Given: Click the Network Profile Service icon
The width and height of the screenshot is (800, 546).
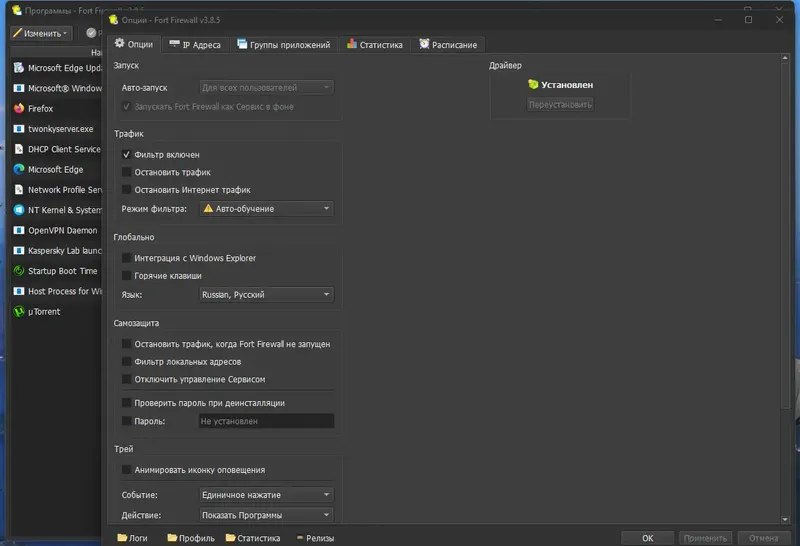Looking at the screenshot, I should pos(19,190).
